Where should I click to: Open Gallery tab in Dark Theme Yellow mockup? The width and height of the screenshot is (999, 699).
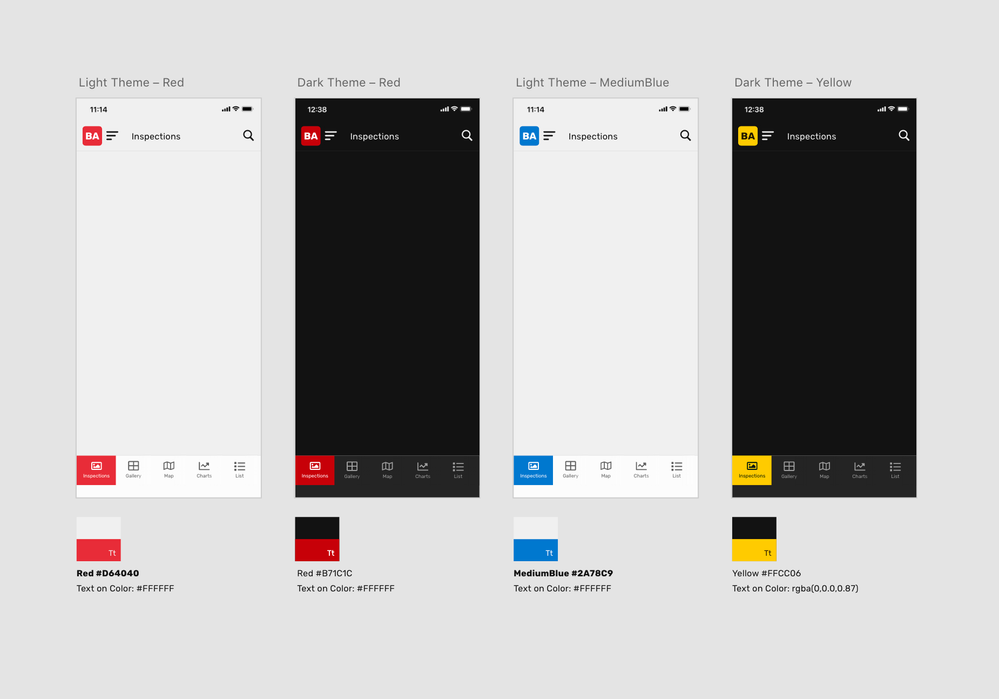pyautogui.click(x=789, y=470)
